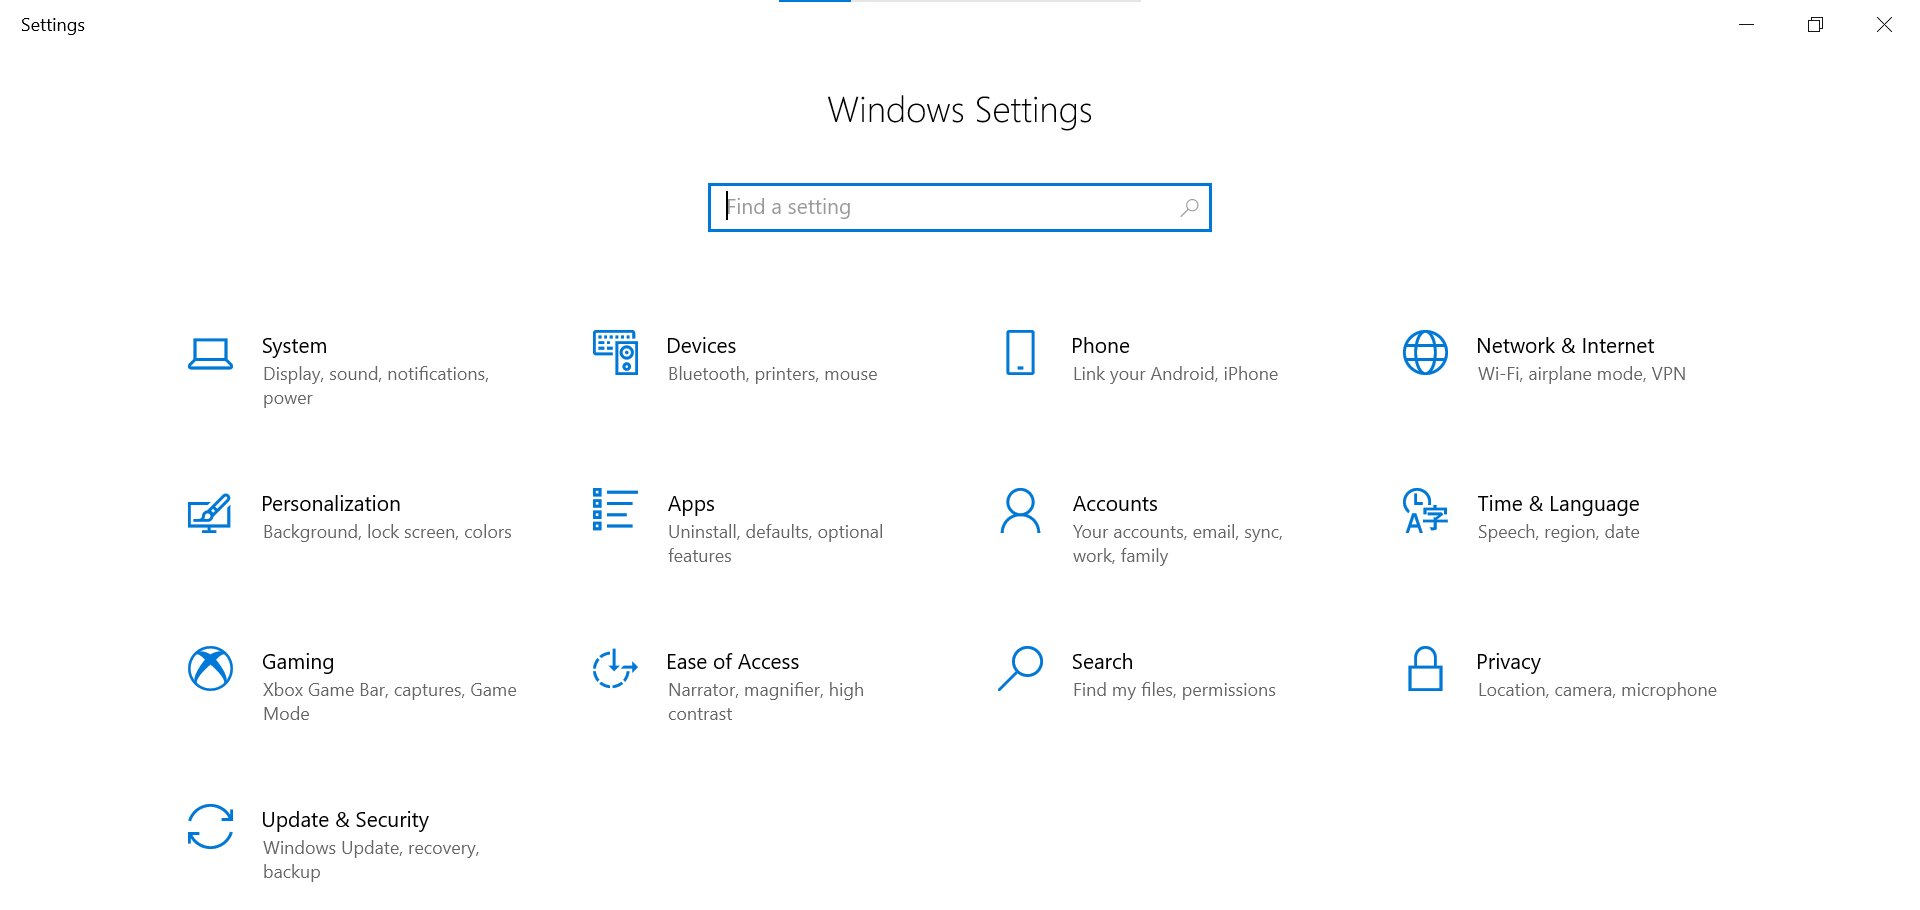Click the Update & Security refresh arrows icon
The image size is (1920, 910).
210,826
